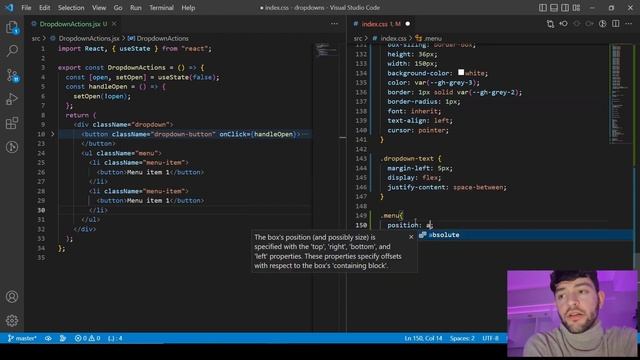Viewport: 640px width, 360px height.
Task: Open the Search view in activity bar
Action: click(12, 51)
